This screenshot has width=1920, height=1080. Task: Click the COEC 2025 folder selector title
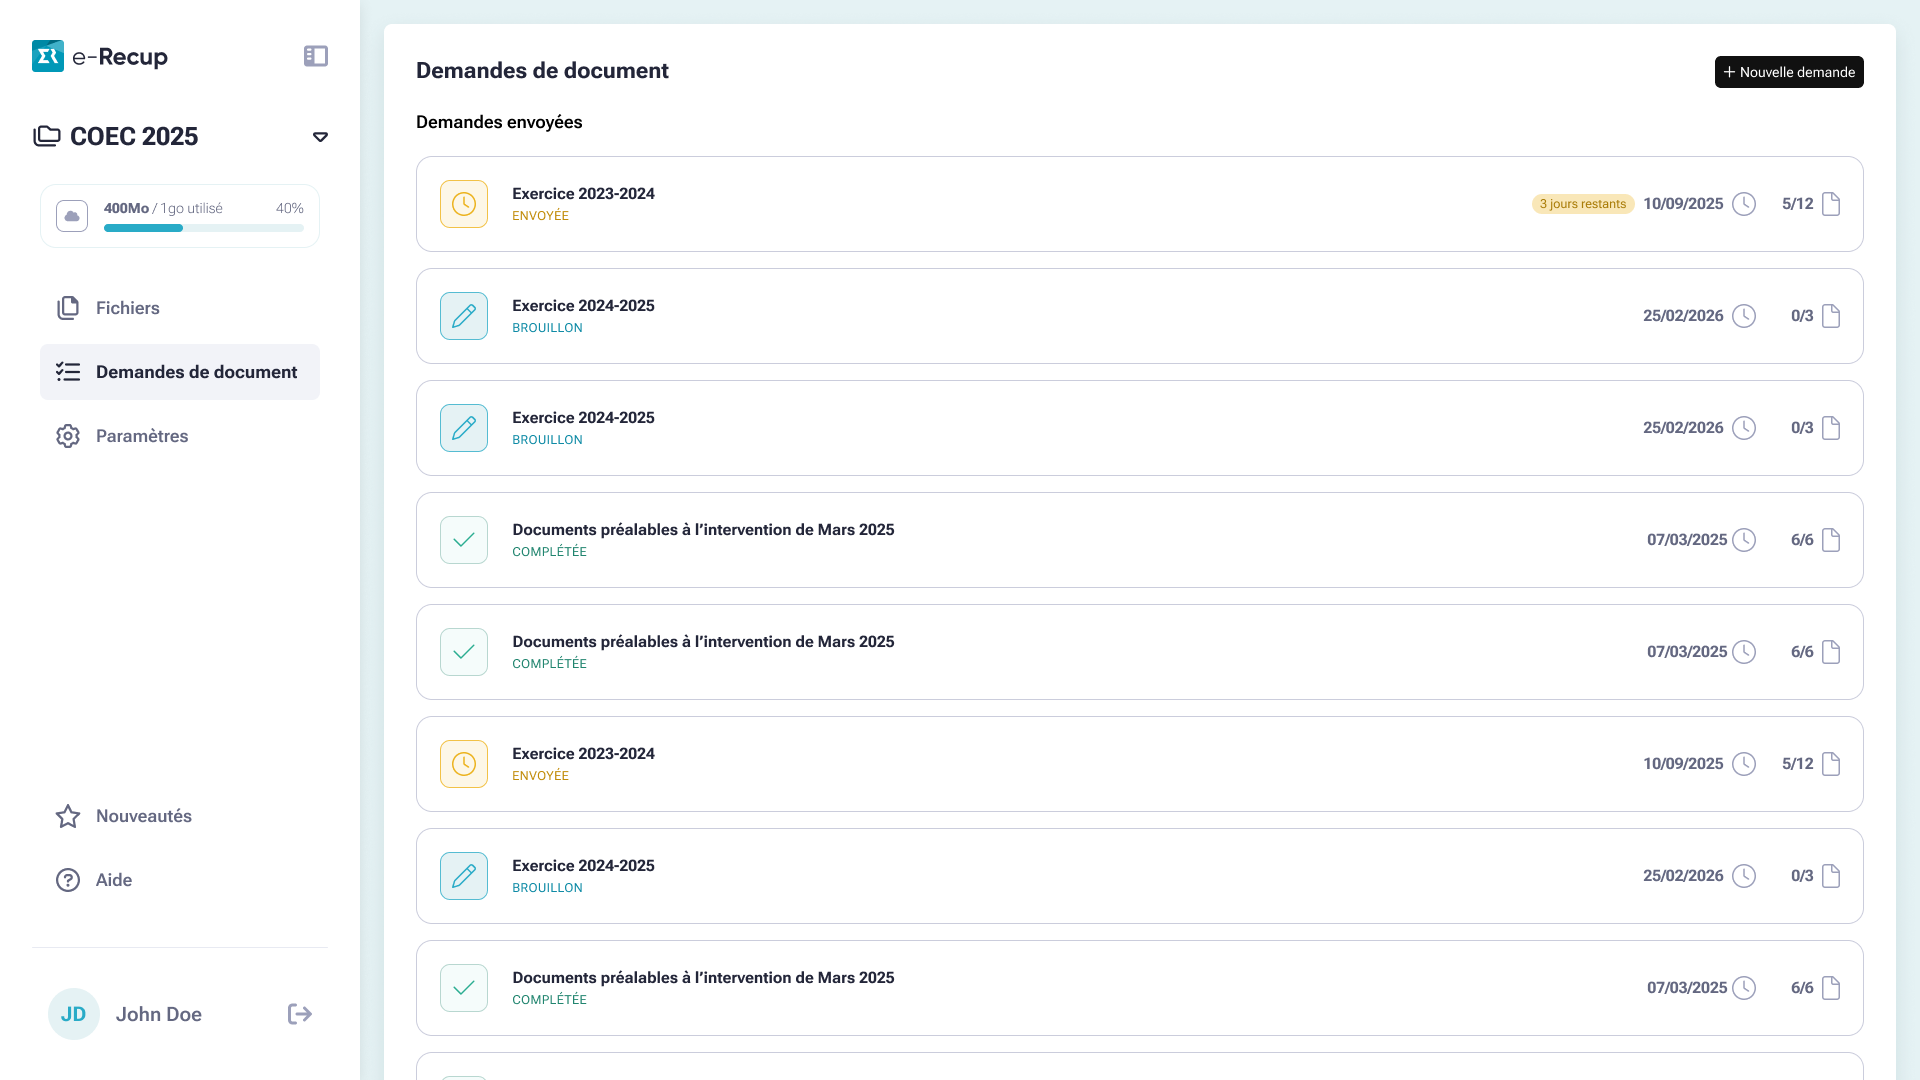click(134, 136)
